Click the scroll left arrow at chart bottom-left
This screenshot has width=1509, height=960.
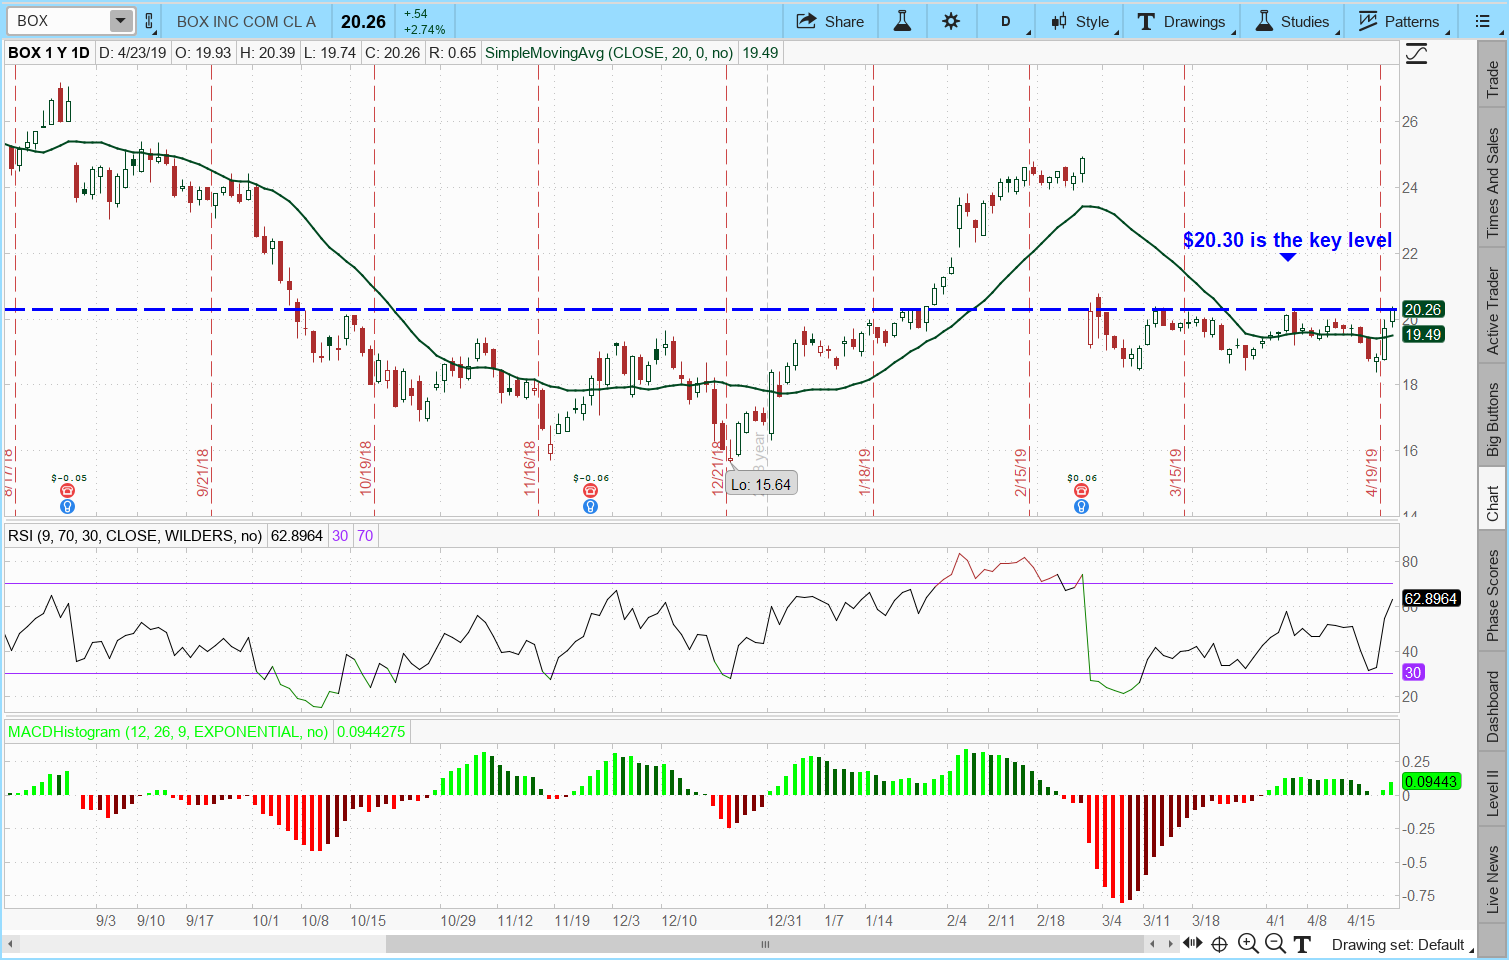[x=11, y=944]
